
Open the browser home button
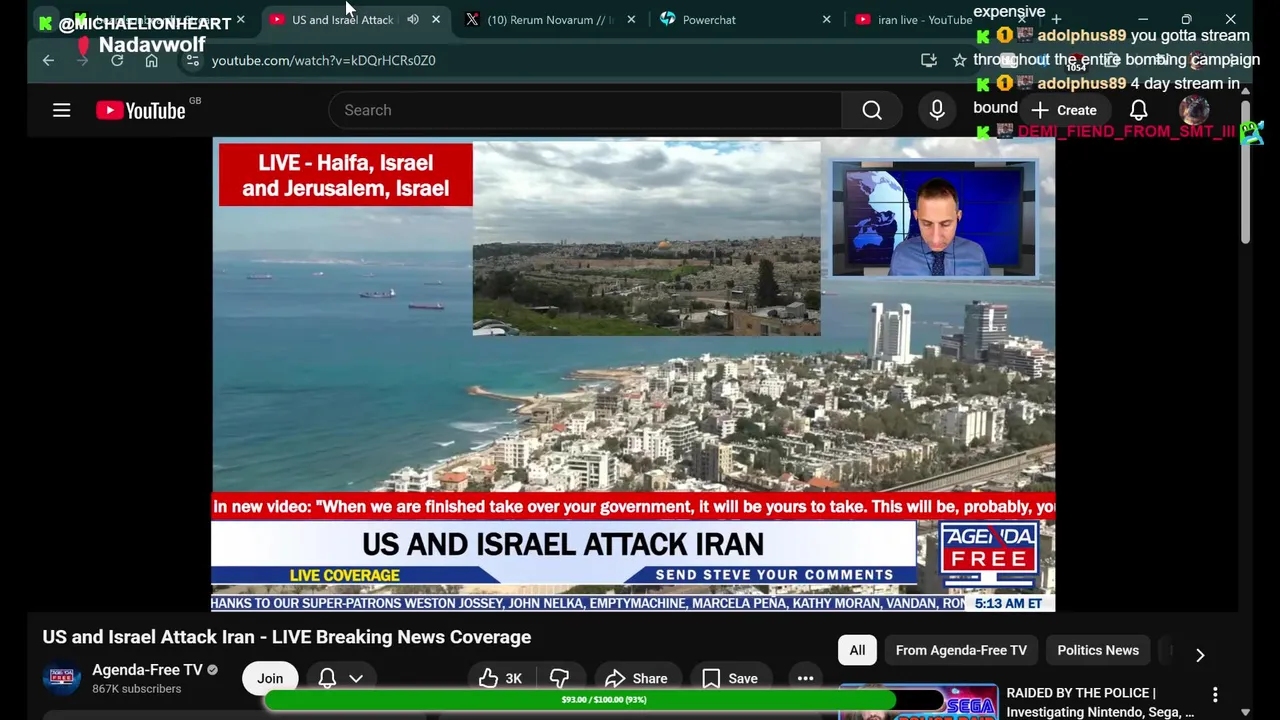coord(151,60)
